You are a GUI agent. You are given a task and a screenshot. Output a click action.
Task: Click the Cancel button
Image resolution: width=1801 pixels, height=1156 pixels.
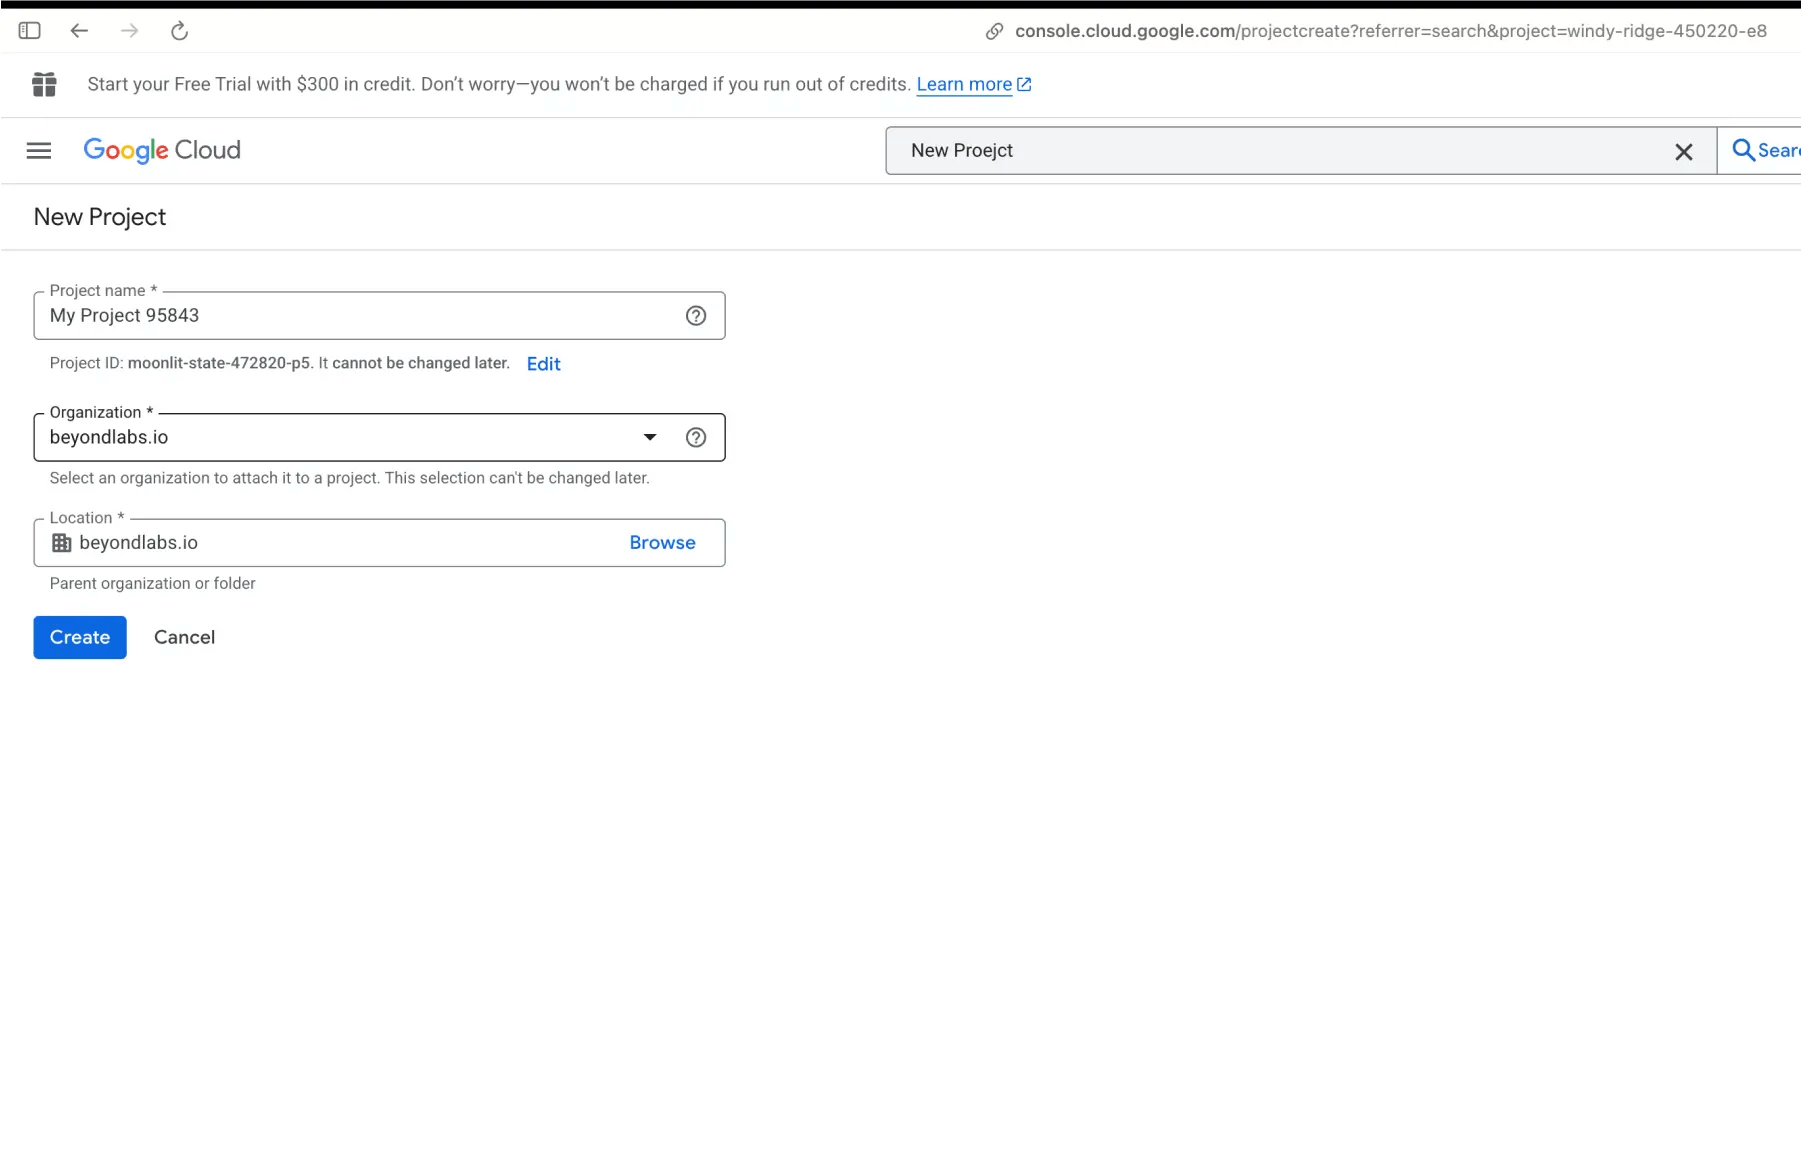pyautogui.click(x=184, y=637)
